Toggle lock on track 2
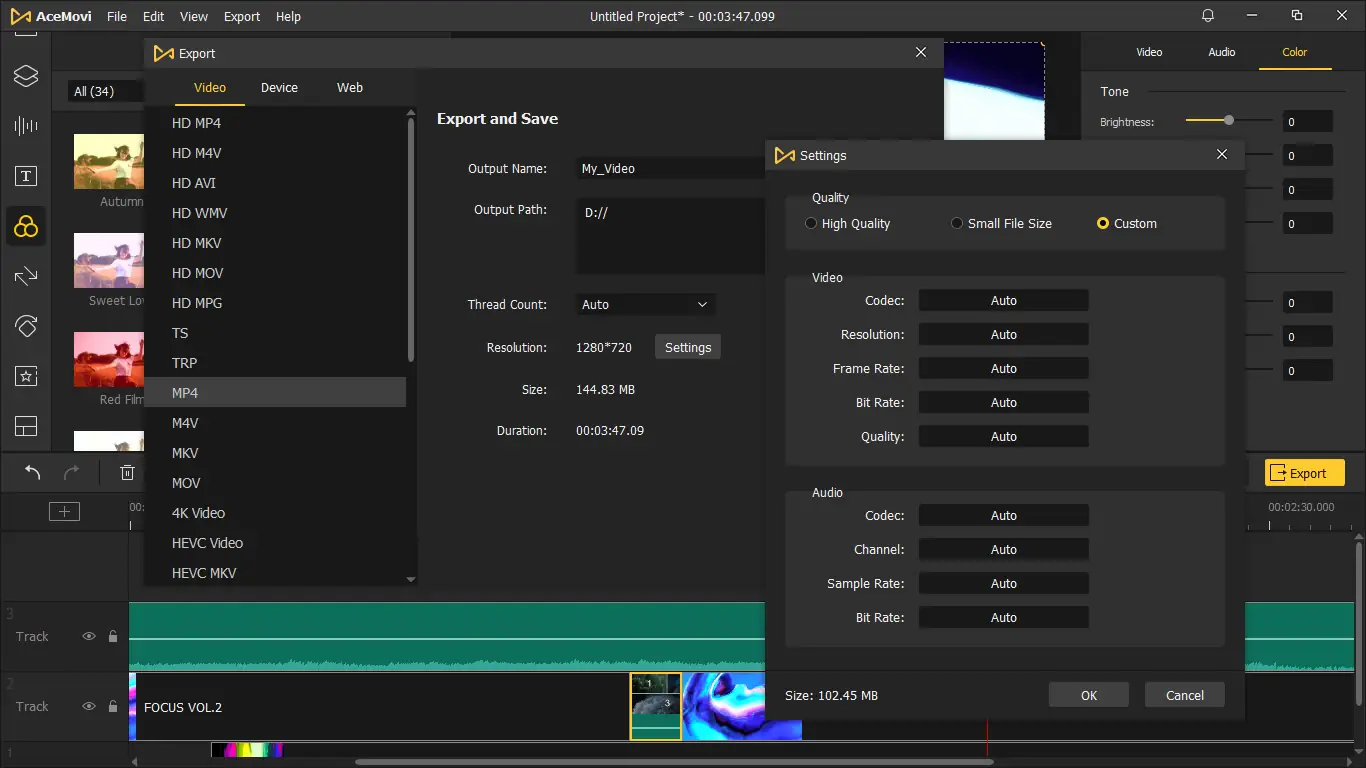 [112, 706]
